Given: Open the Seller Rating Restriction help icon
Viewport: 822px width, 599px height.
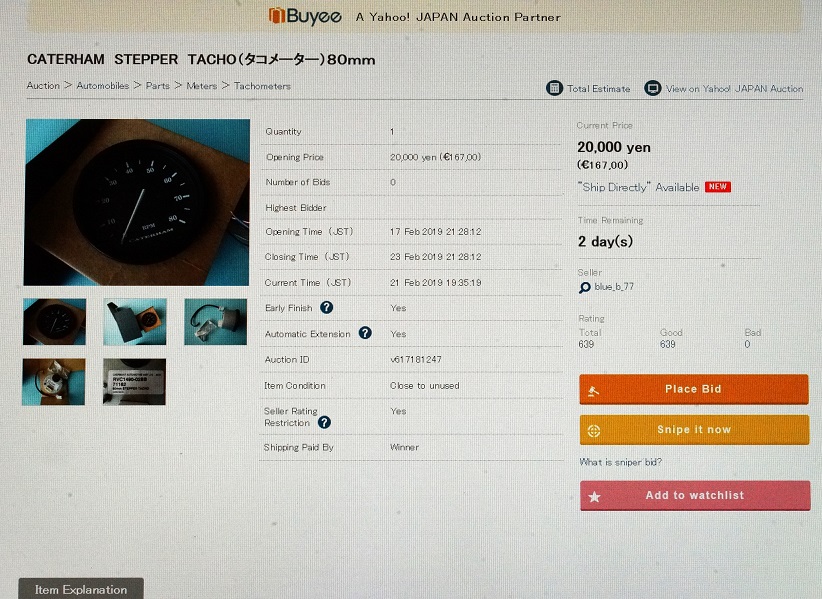Looking at the screenshot, I should (324, 422).
